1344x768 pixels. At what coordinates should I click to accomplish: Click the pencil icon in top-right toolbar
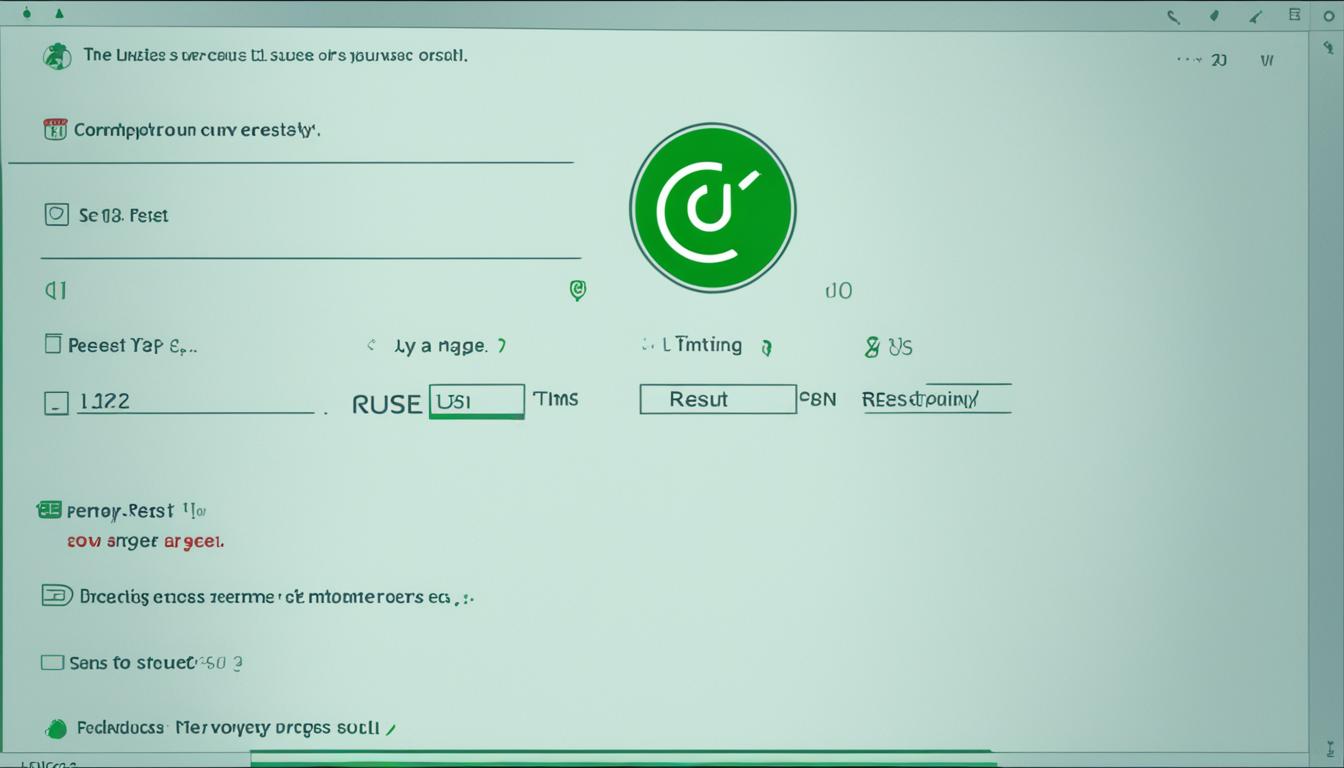pos(1255,15)
